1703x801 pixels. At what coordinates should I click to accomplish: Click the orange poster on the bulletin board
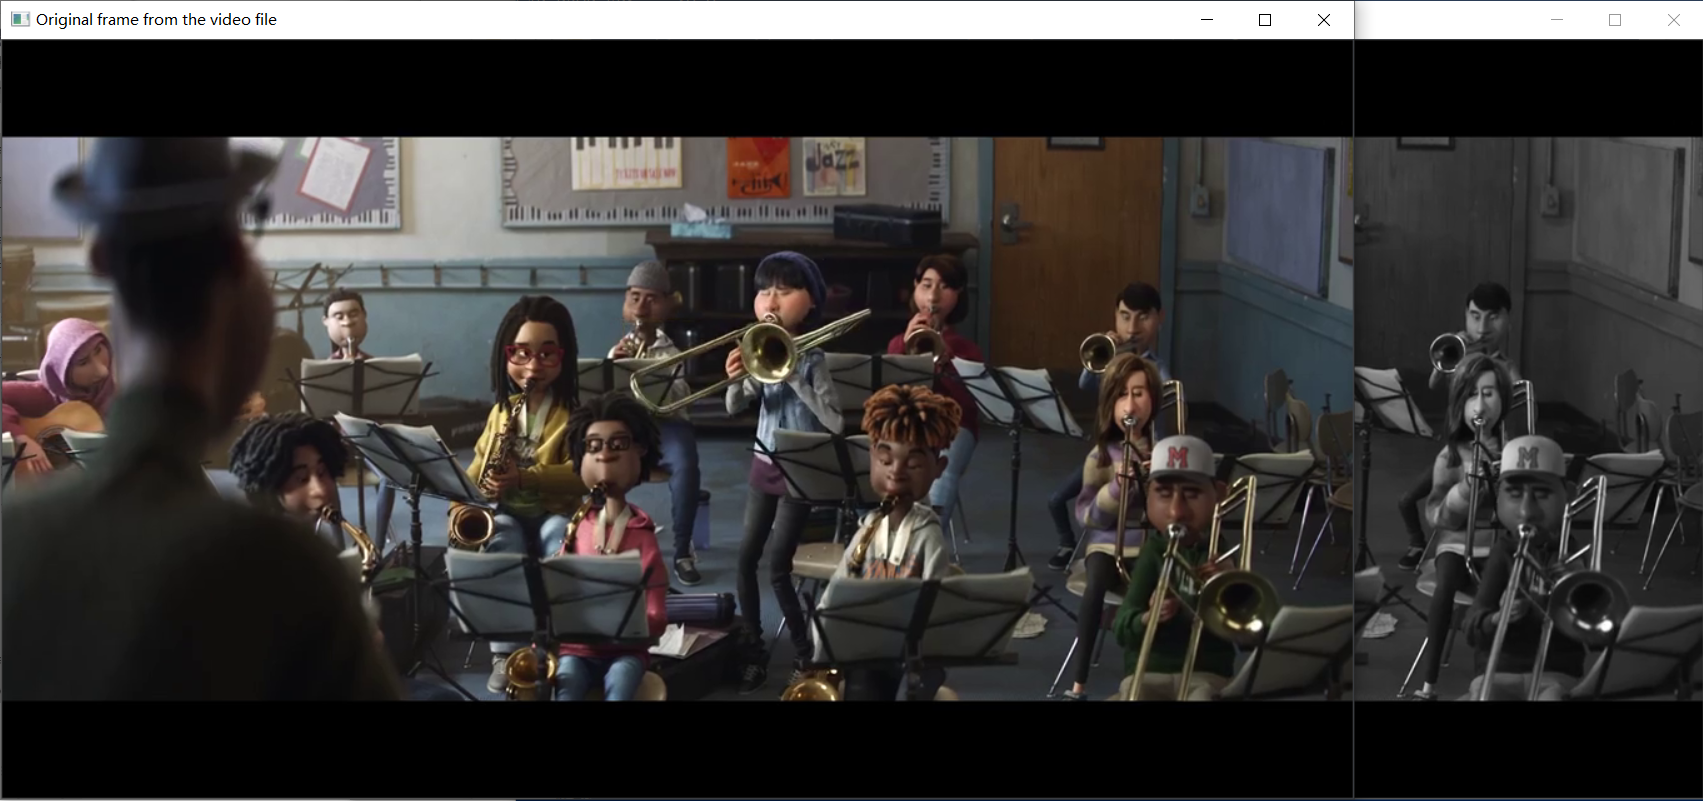pyautogui.click(x=757, y=167)
